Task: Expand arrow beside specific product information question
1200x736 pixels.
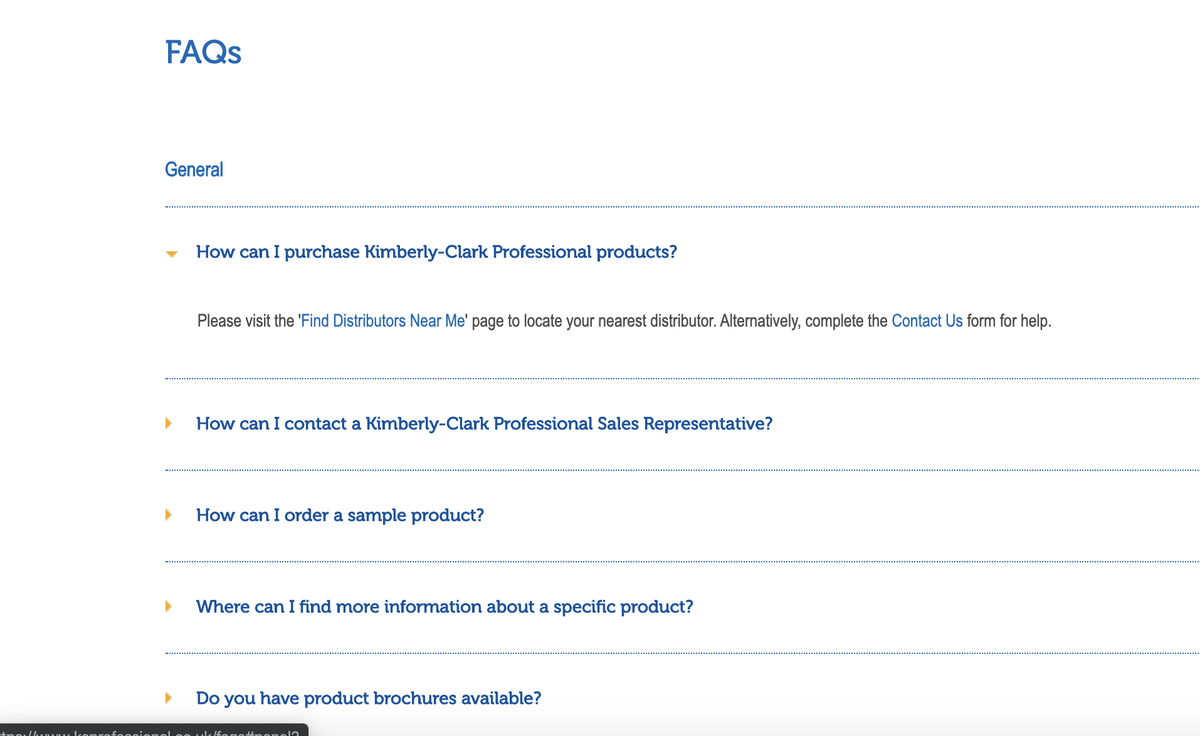Action: point(169,606)
